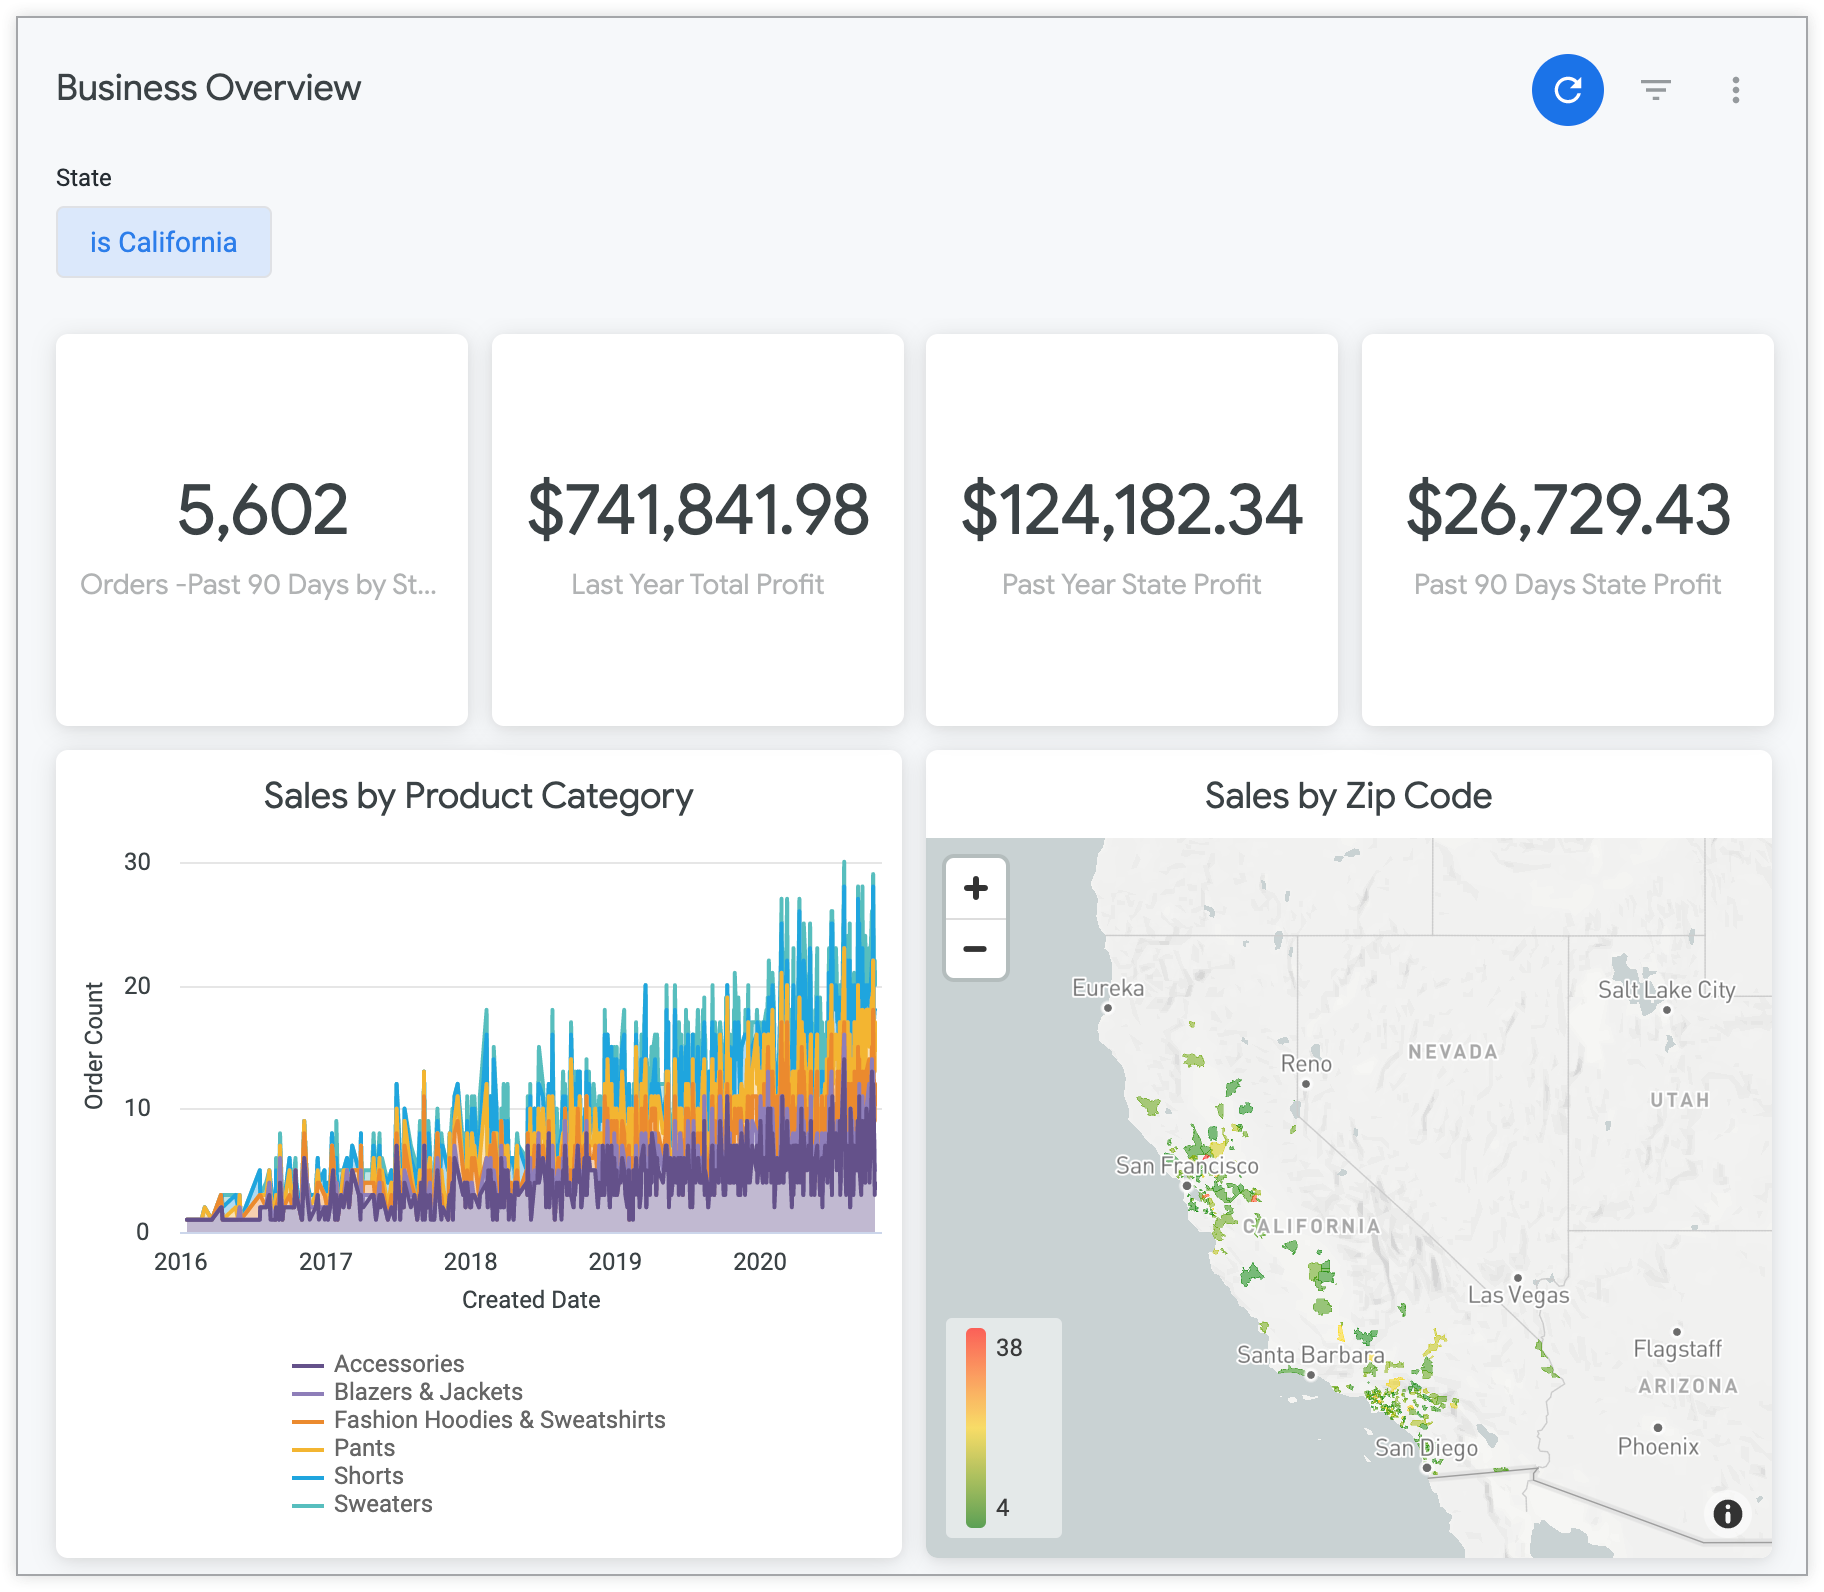
Task: Zoom in on the Sales by Zip Code map
Action: tap(974, 886)
